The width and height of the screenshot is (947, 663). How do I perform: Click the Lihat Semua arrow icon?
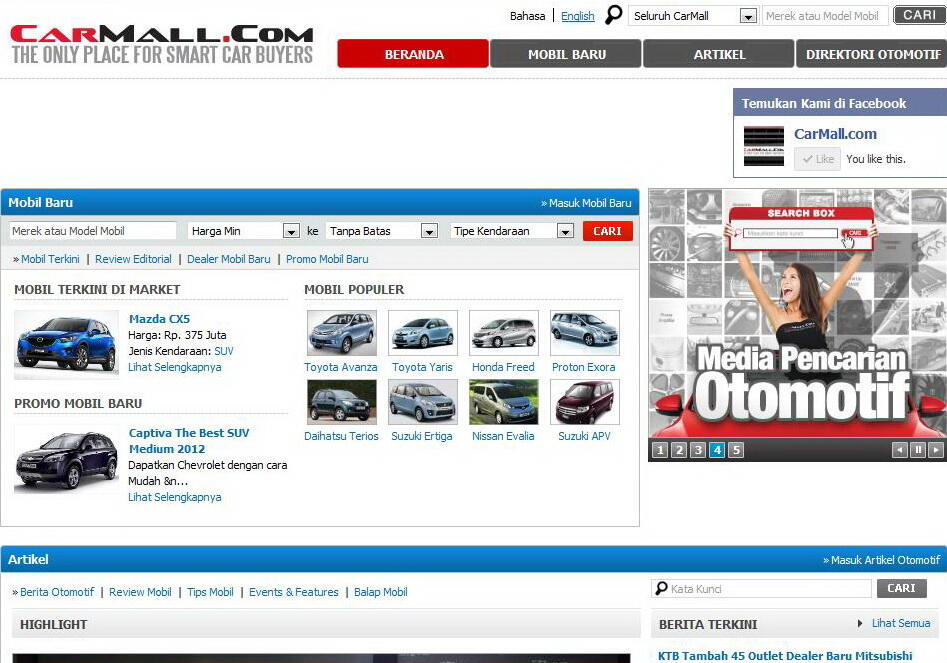pos(860,623)
